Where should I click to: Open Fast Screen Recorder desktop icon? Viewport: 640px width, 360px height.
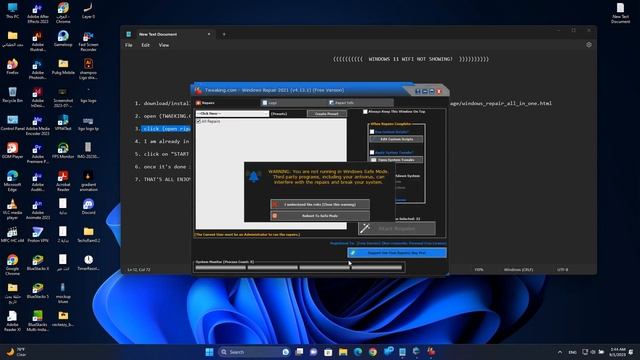pos(89,41)
